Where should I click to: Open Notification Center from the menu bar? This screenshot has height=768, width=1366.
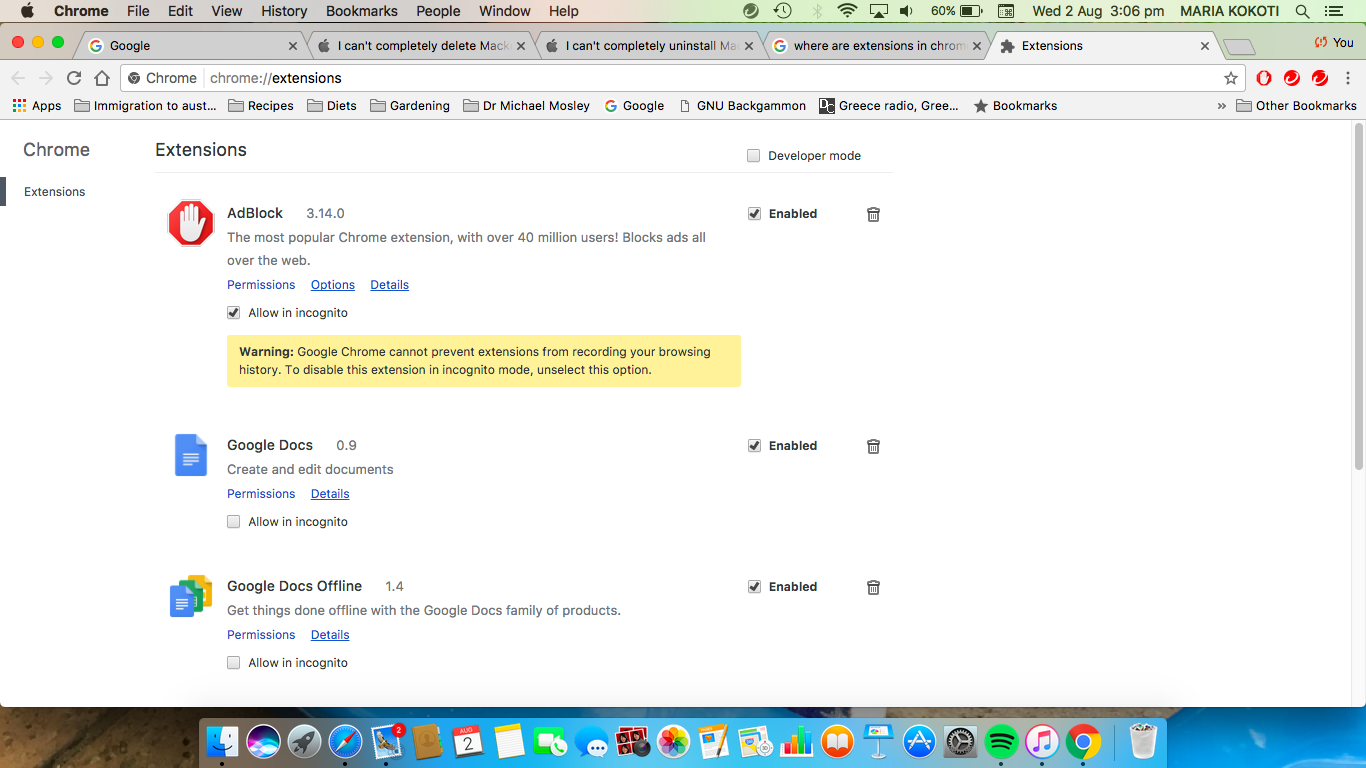[1333, 11]
